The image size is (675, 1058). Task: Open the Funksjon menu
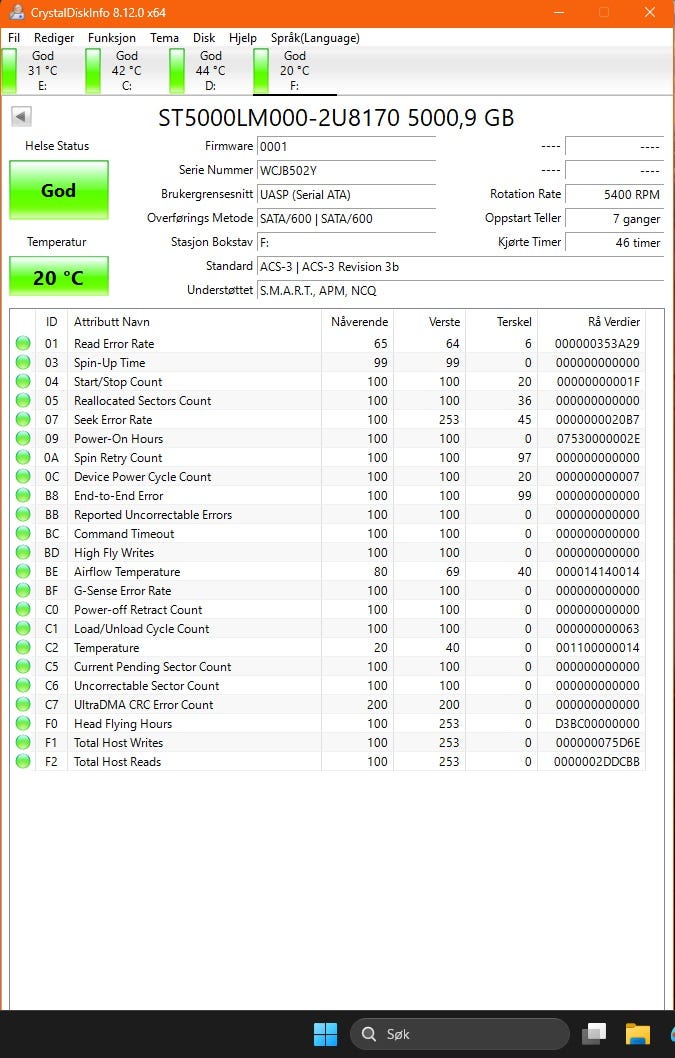(x=111, y=38)
